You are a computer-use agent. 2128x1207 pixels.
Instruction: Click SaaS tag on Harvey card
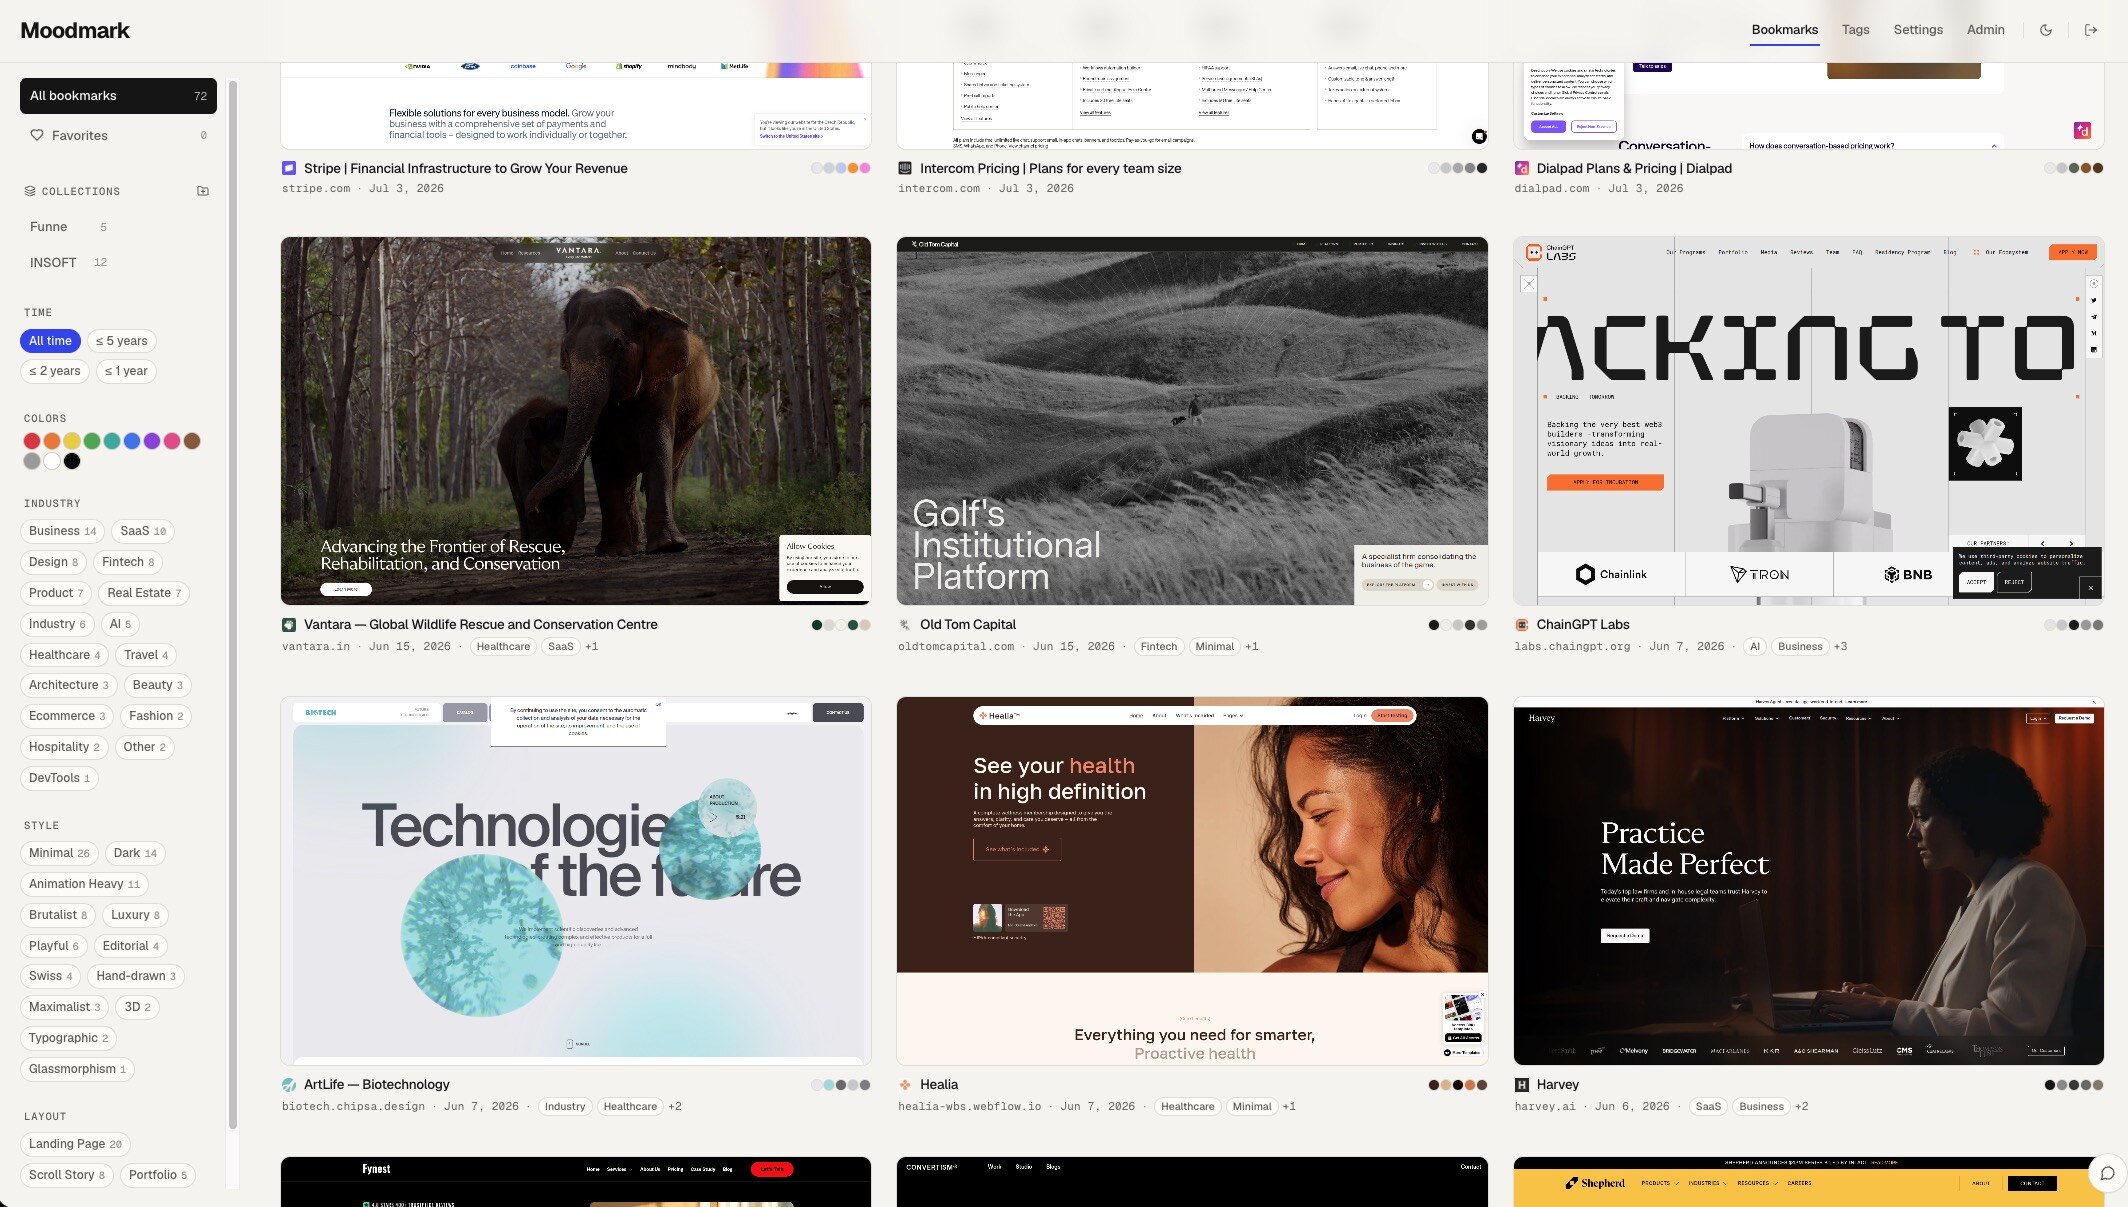[x=1708, y=1107]
